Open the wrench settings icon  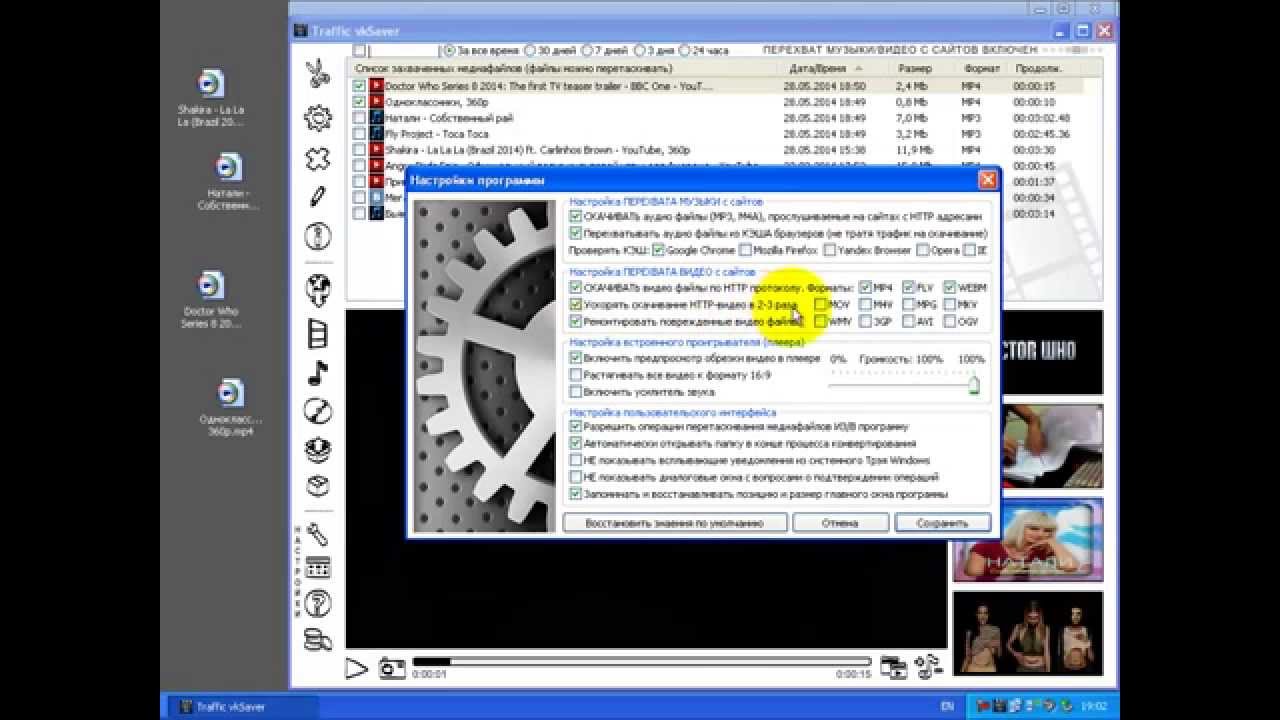coord(318,534)
